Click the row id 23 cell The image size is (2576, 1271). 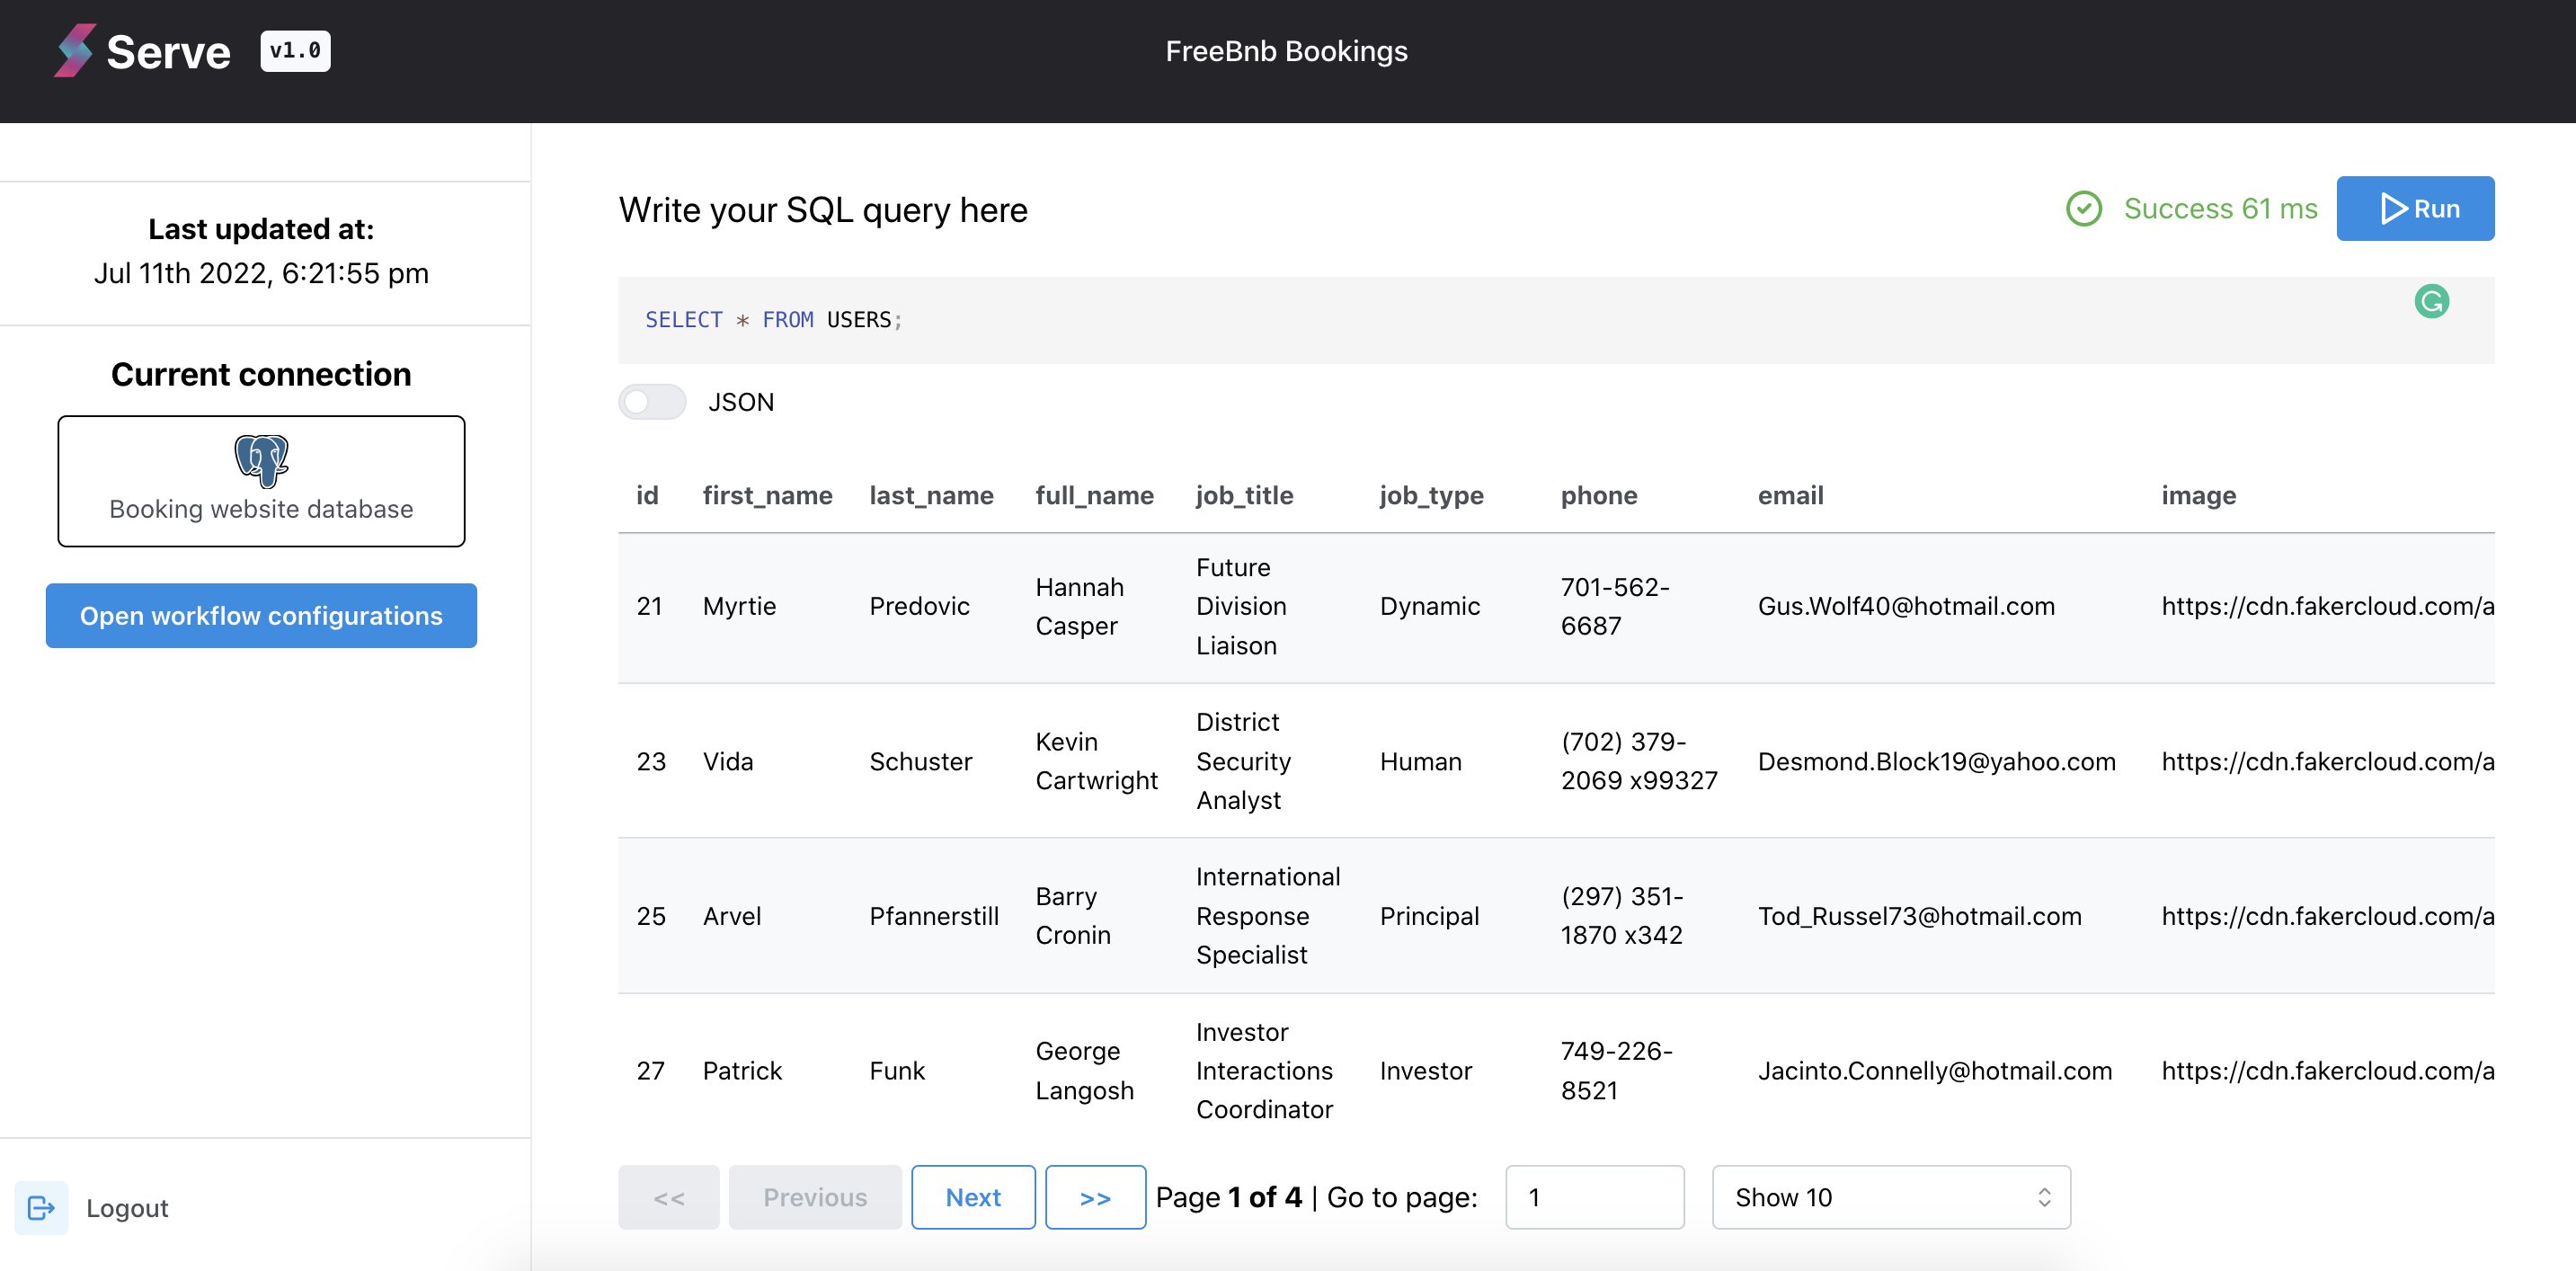pos(651,761)
